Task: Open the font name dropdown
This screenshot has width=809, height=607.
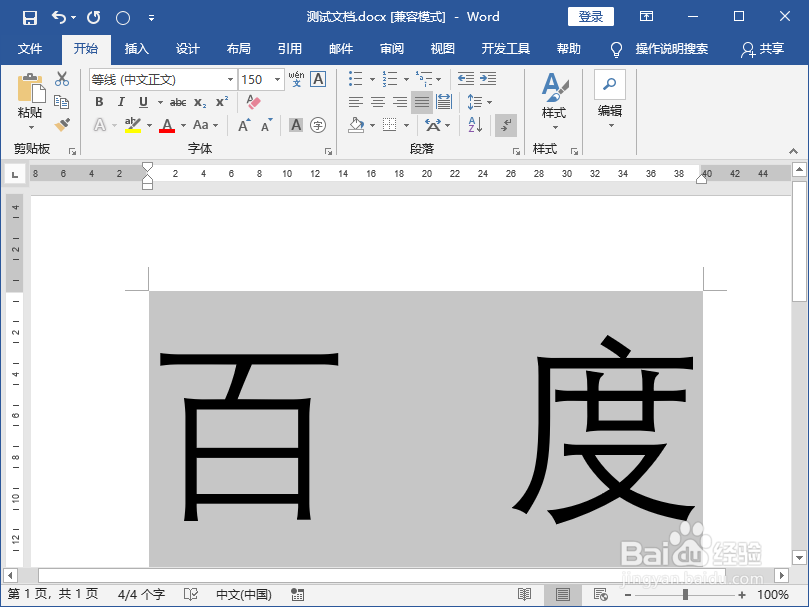Action: click(230, 79)
